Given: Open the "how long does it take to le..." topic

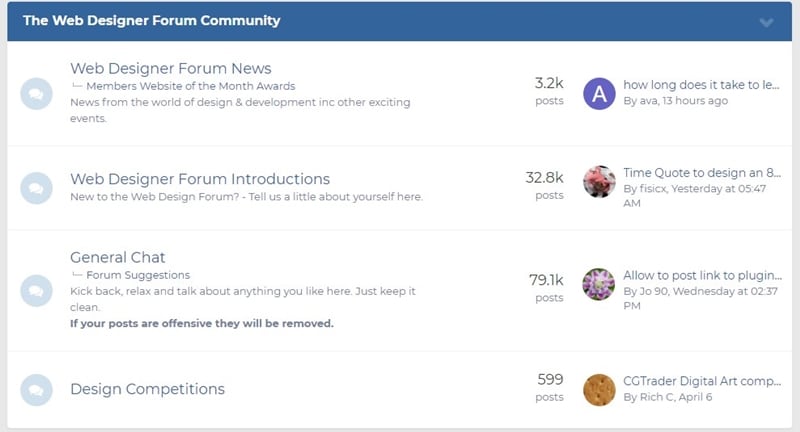Looking at the screenshot, I should click(x=700, y=85).
